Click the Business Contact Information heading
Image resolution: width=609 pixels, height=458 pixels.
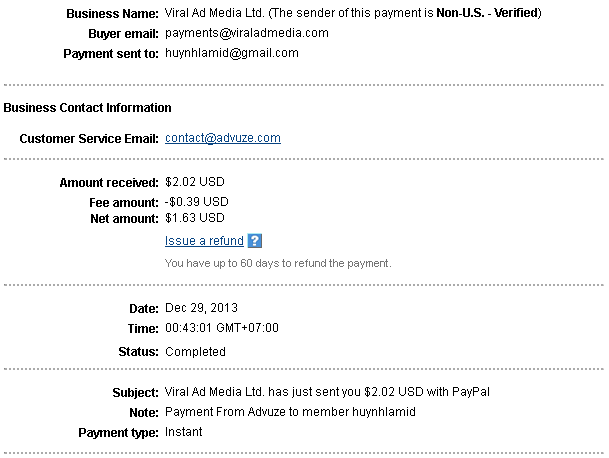tap(87, 107)
